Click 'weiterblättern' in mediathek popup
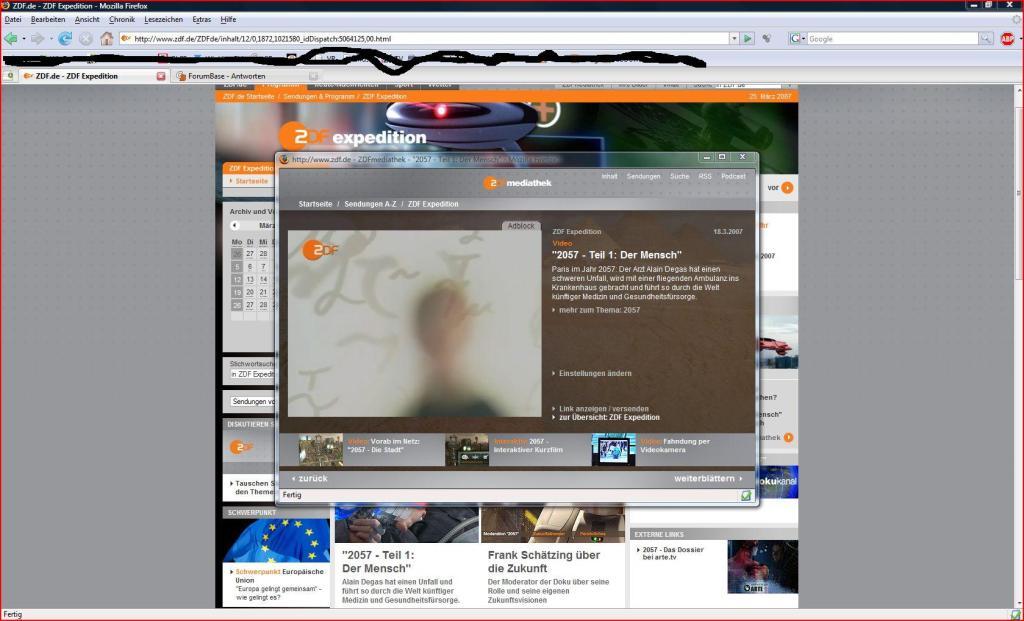1024x621 pixels. coord(708,479)
